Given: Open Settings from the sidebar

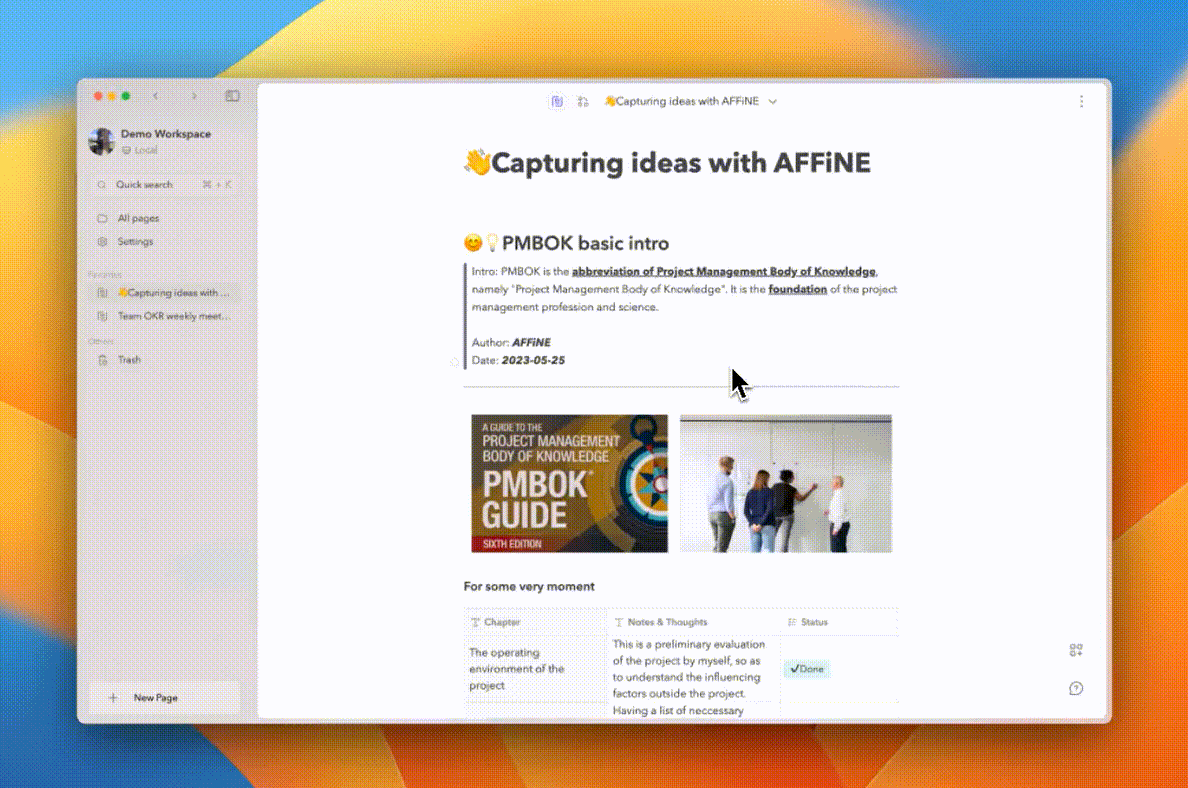Looking at the screenshot, I should point(164,242).
